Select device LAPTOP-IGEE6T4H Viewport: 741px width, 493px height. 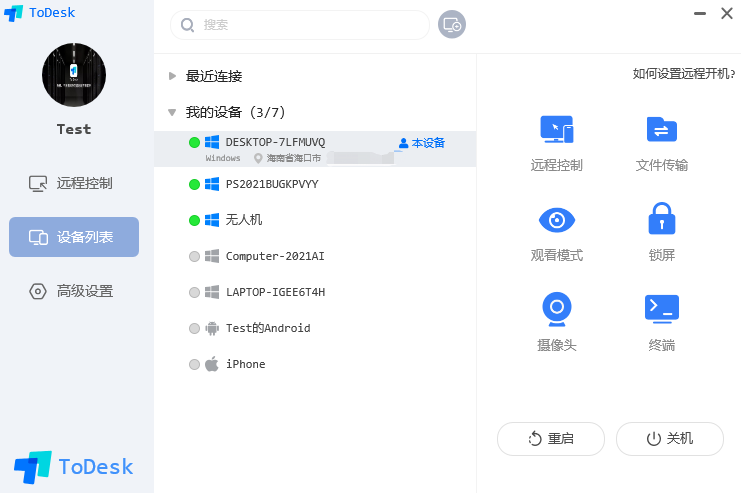point(315,292)
